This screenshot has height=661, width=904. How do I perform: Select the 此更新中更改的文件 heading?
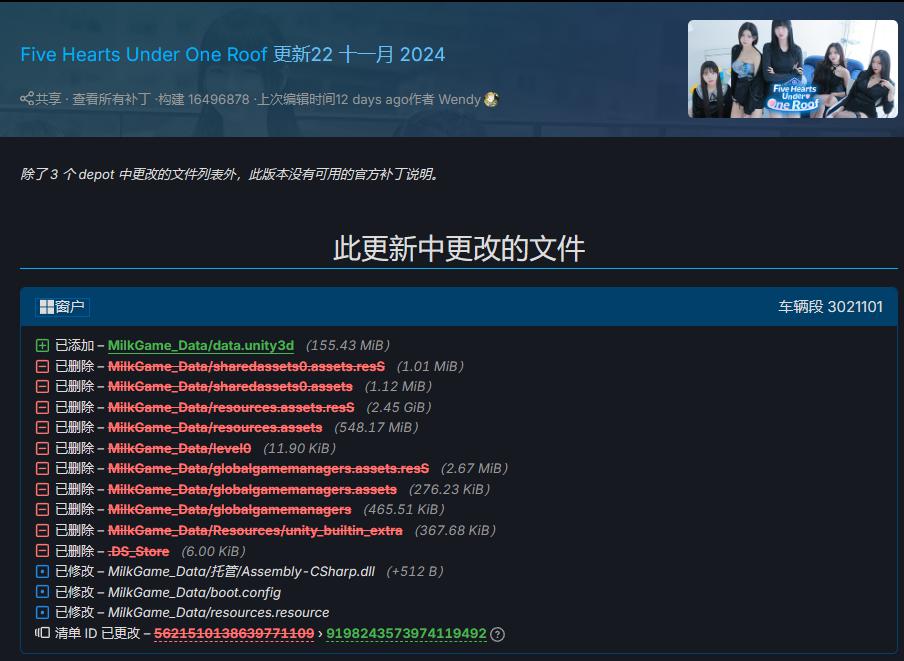pyautogui.click(x=459, y=249)
